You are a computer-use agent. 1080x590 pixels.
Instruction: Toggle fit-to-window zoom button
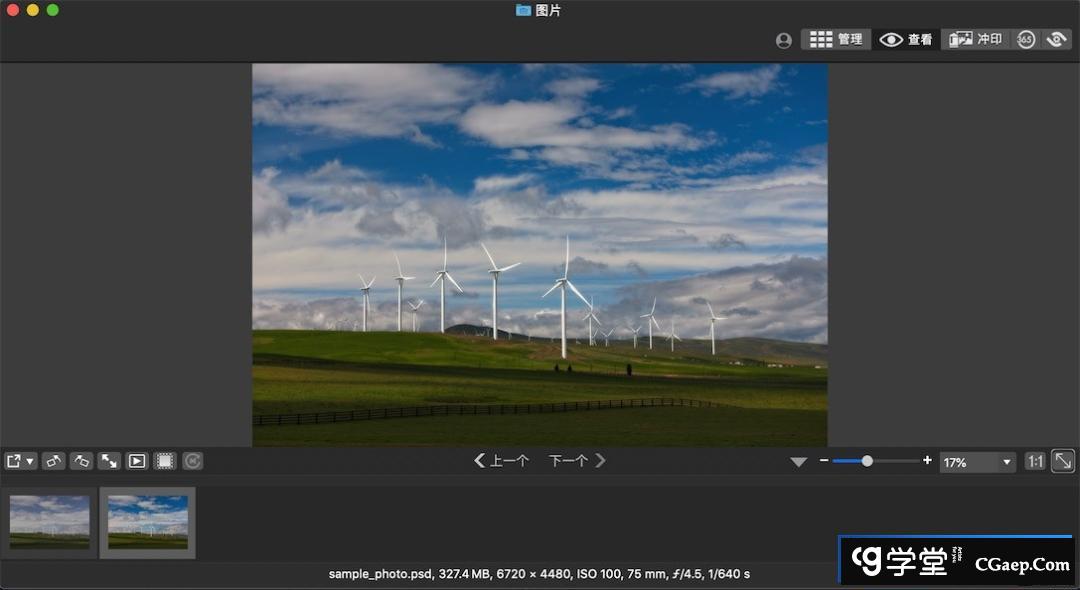pyautogui.click(x=1063, y=461)
